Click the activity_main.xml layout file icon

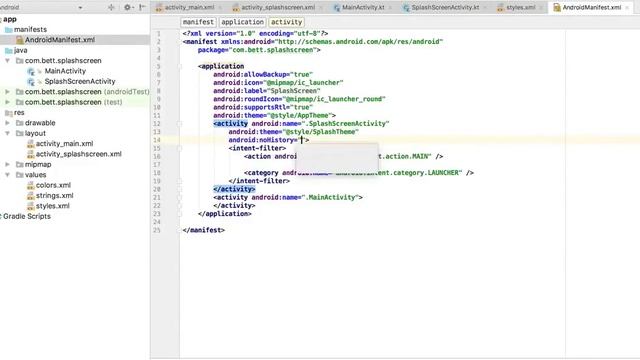pos(30,144)
